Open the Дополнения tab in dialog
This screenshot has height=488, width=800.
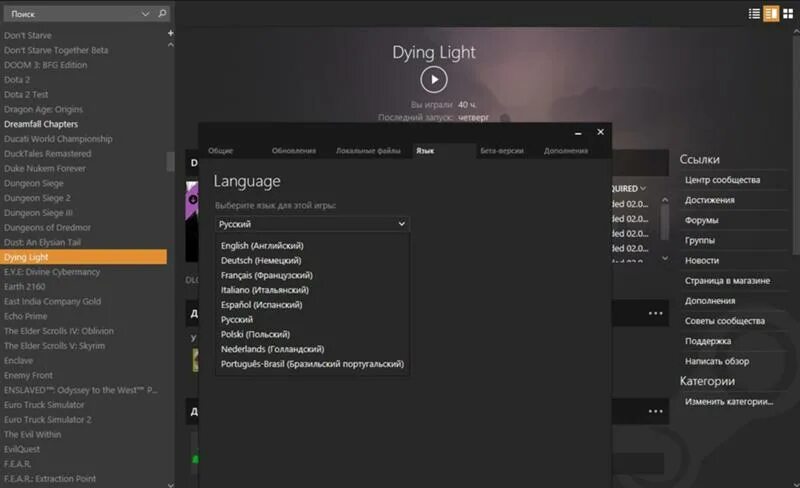[566, 151]
